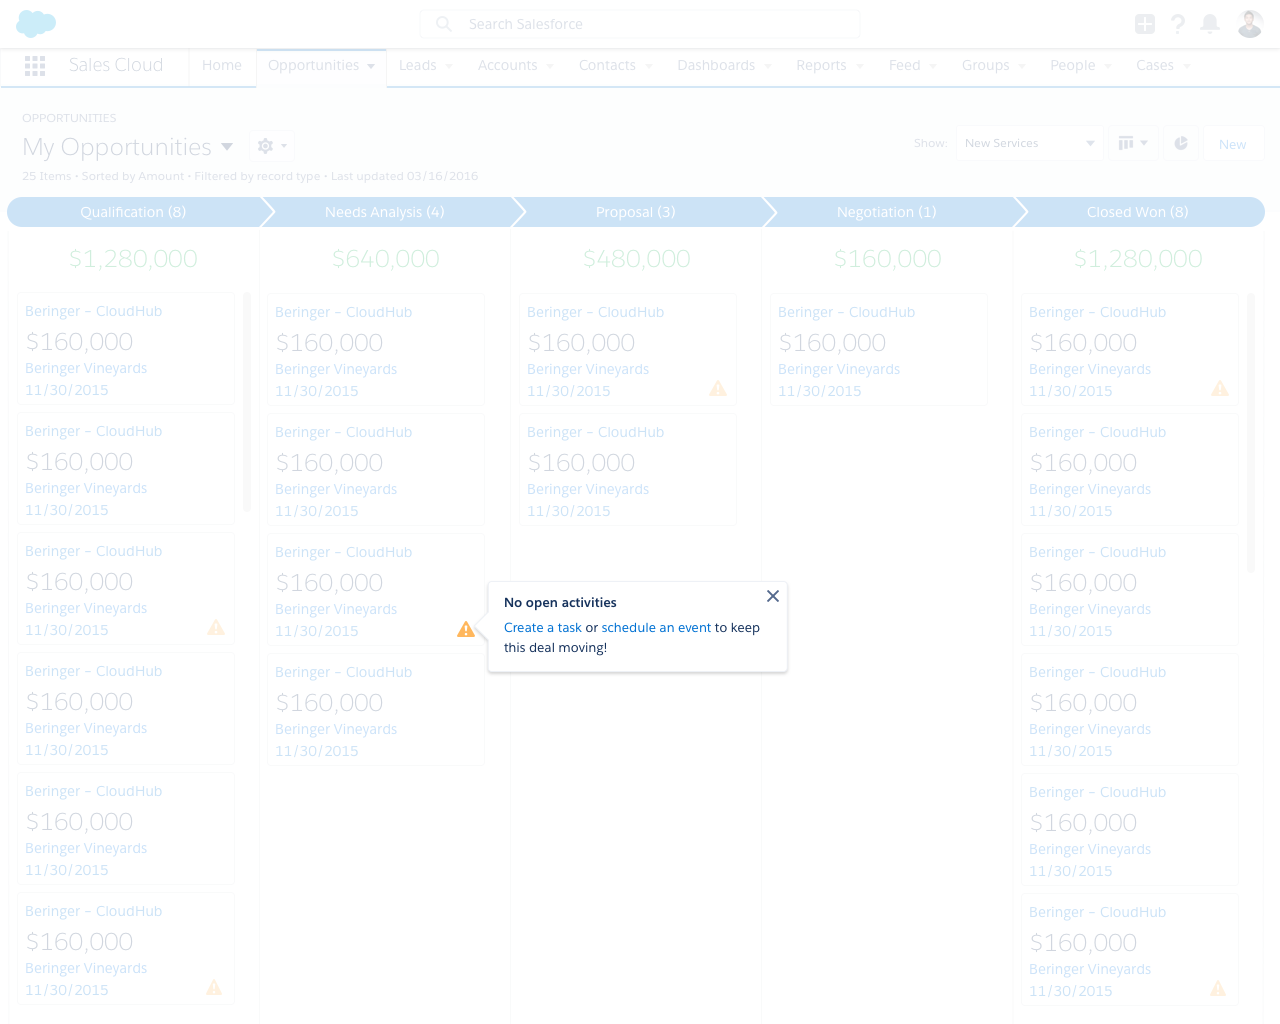
Task: Open the notifications bell icon
Action: [x=1209, y=22]
